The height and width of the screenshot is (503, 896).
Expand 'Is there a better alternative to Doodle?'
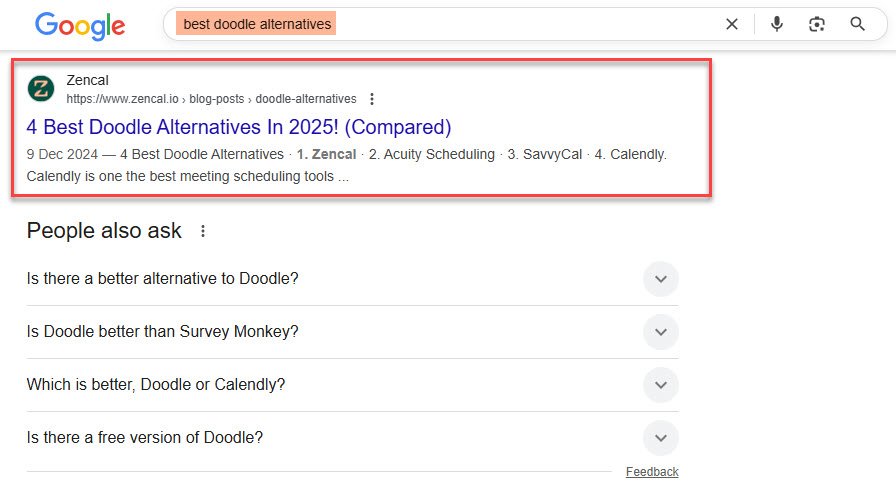352,279
